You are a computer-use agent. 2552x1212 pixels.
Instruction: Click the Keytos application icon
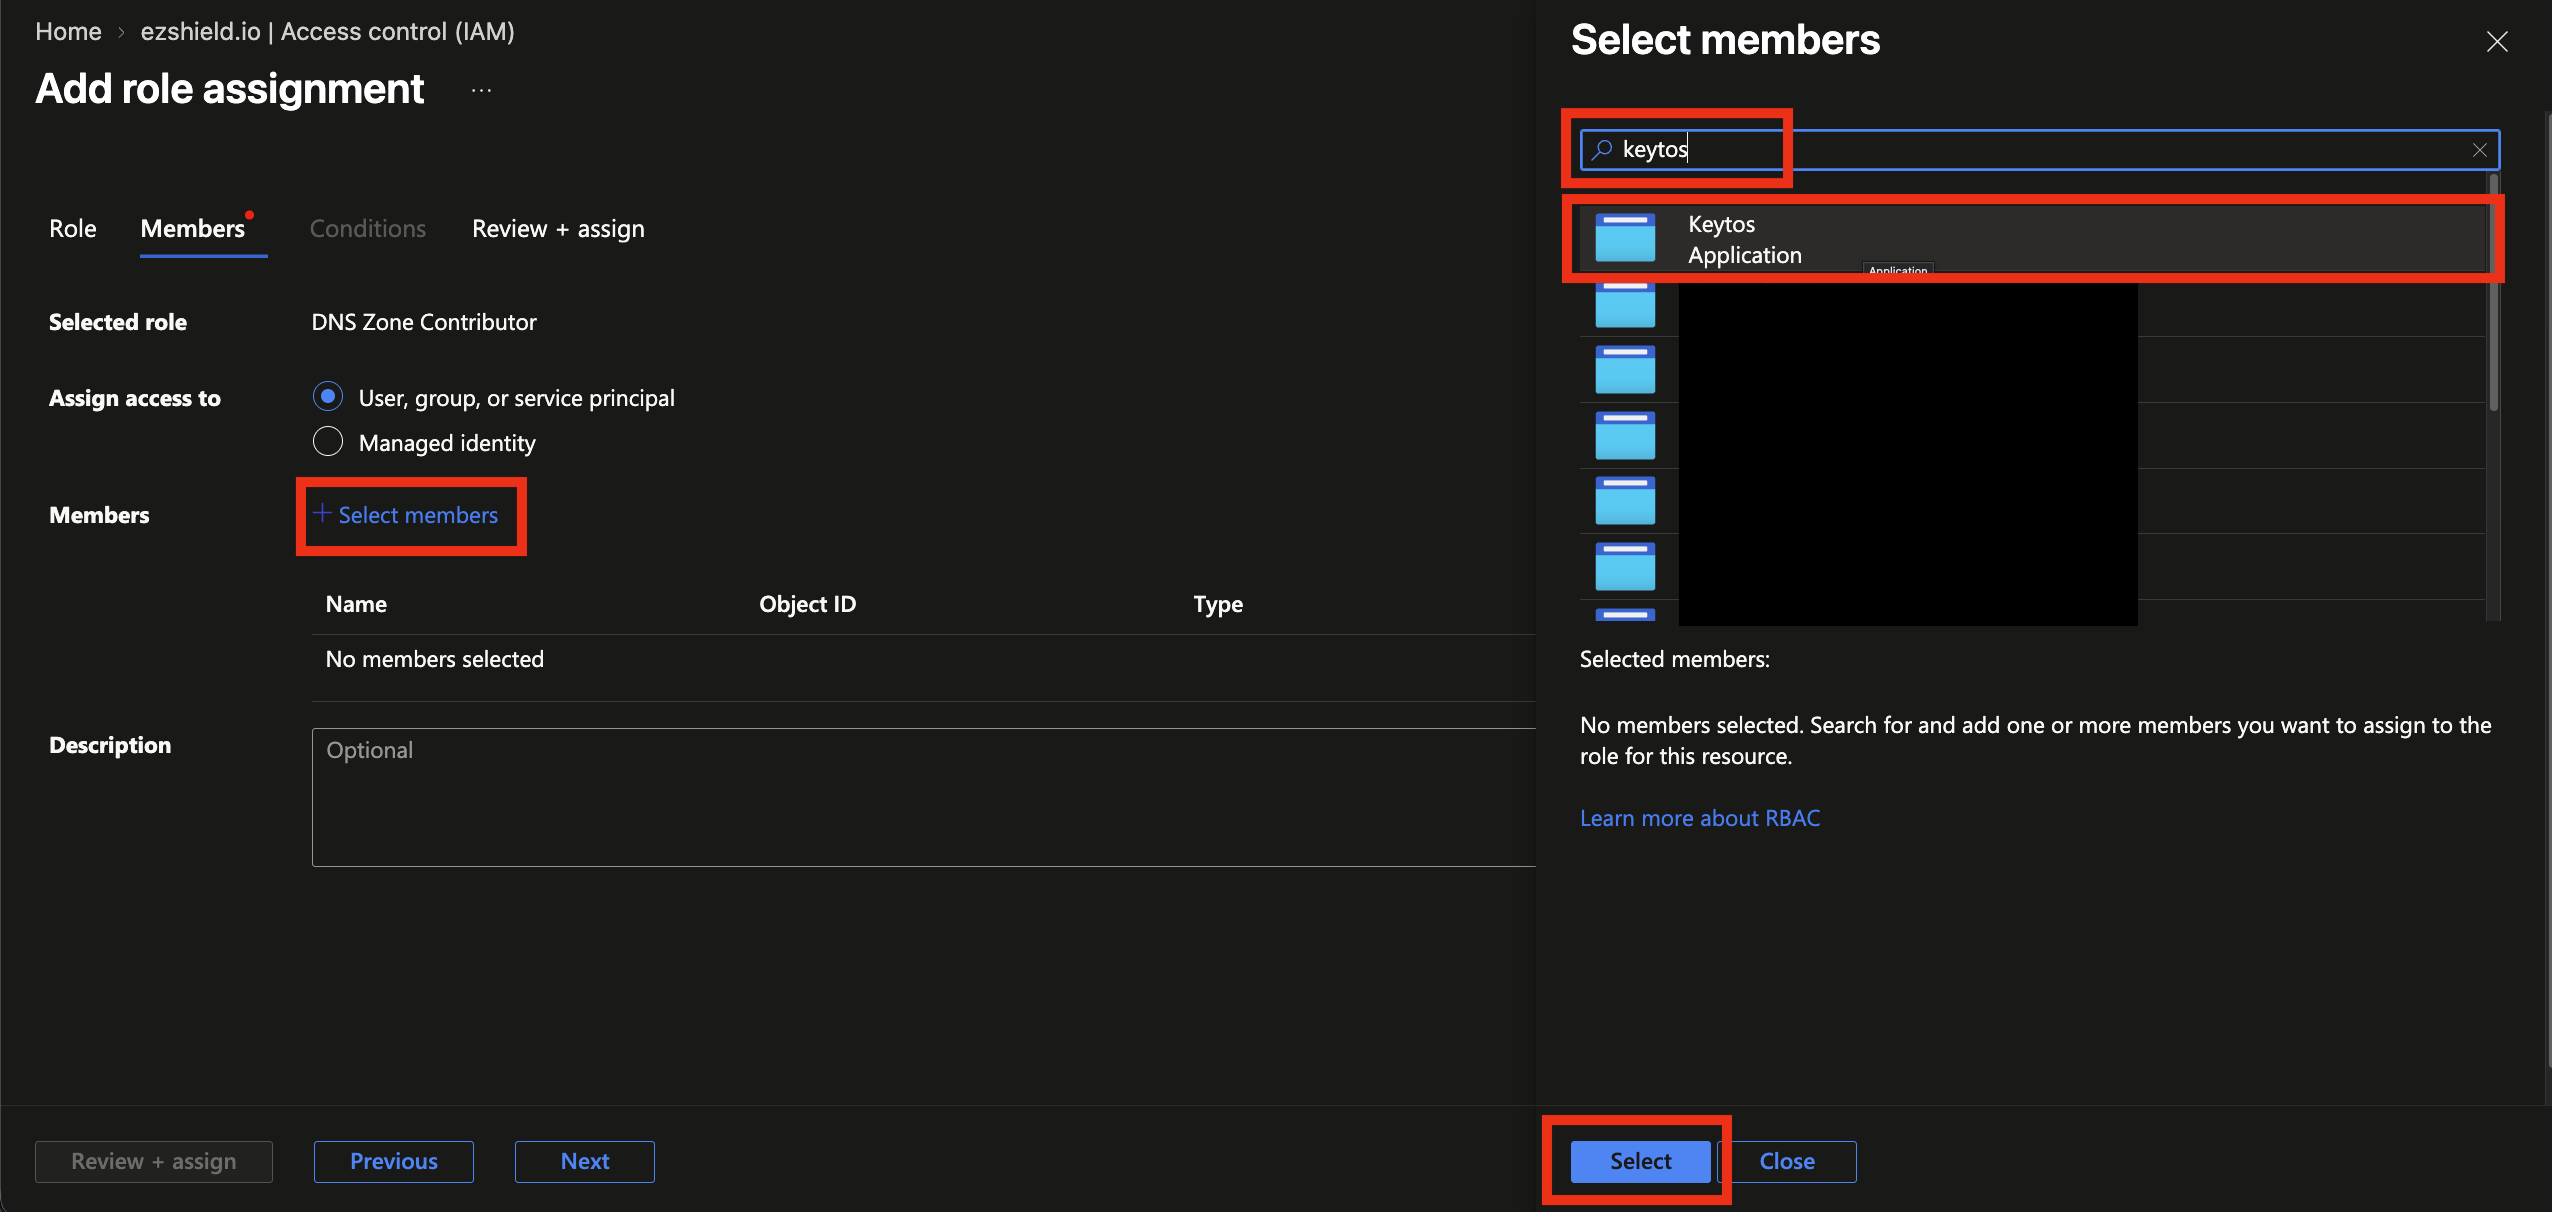point(1625,238)
